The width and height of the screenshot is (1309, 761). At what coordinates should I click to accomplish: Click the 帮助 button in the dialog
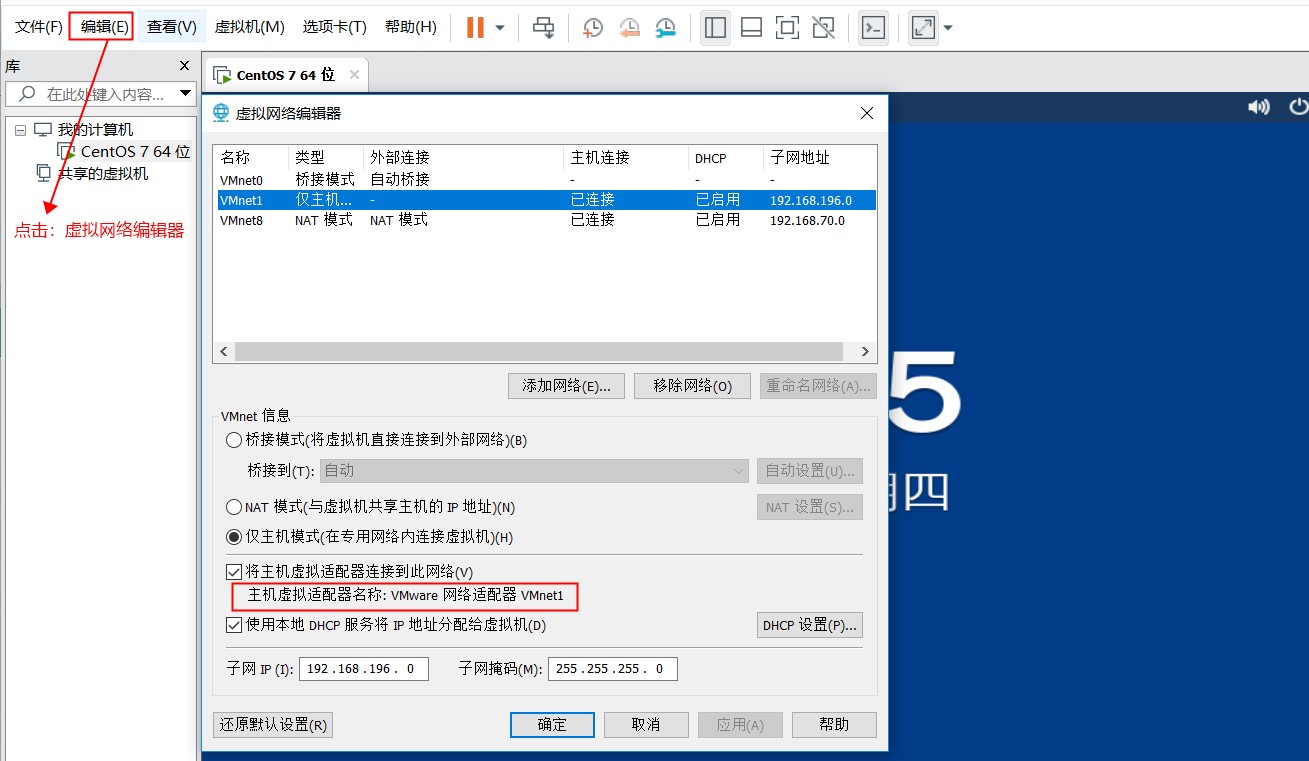click(834, 725)
